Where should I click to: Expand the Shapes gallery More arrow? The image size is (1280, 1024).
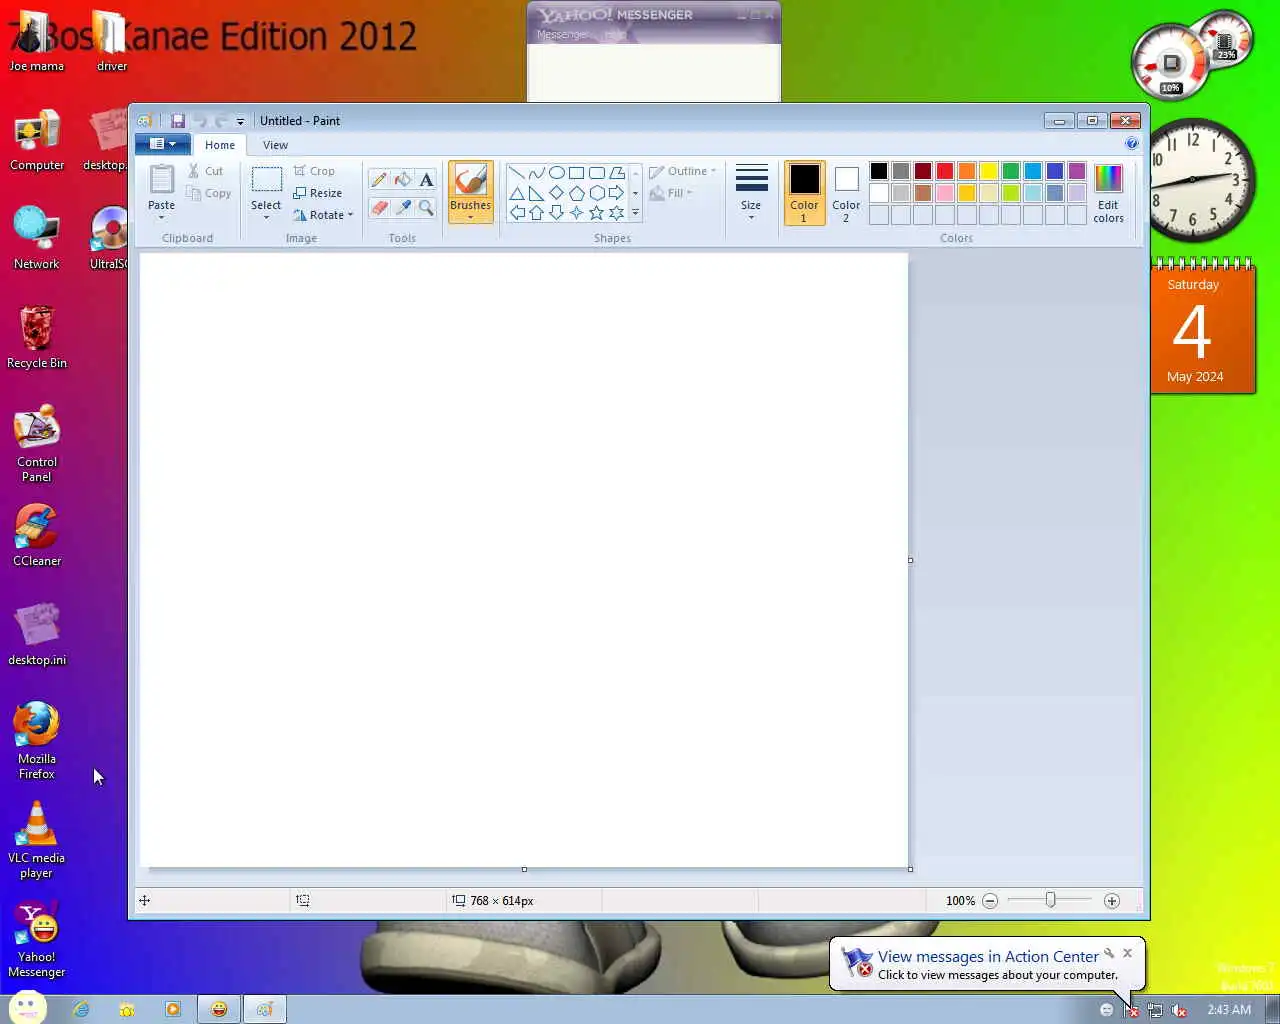coord(635,213)
